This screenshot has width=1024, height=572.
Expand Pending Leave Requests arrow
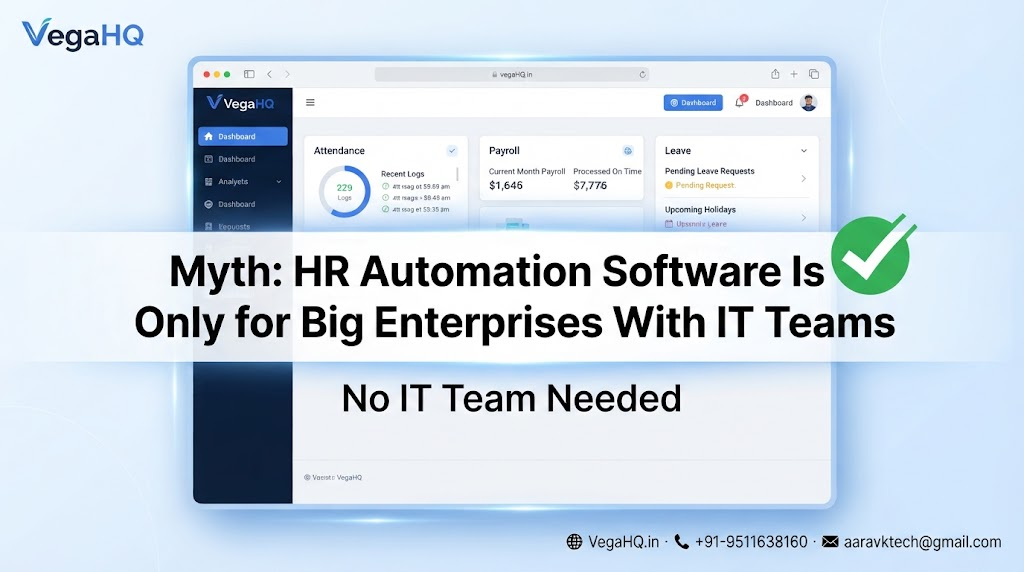[804, 178]
